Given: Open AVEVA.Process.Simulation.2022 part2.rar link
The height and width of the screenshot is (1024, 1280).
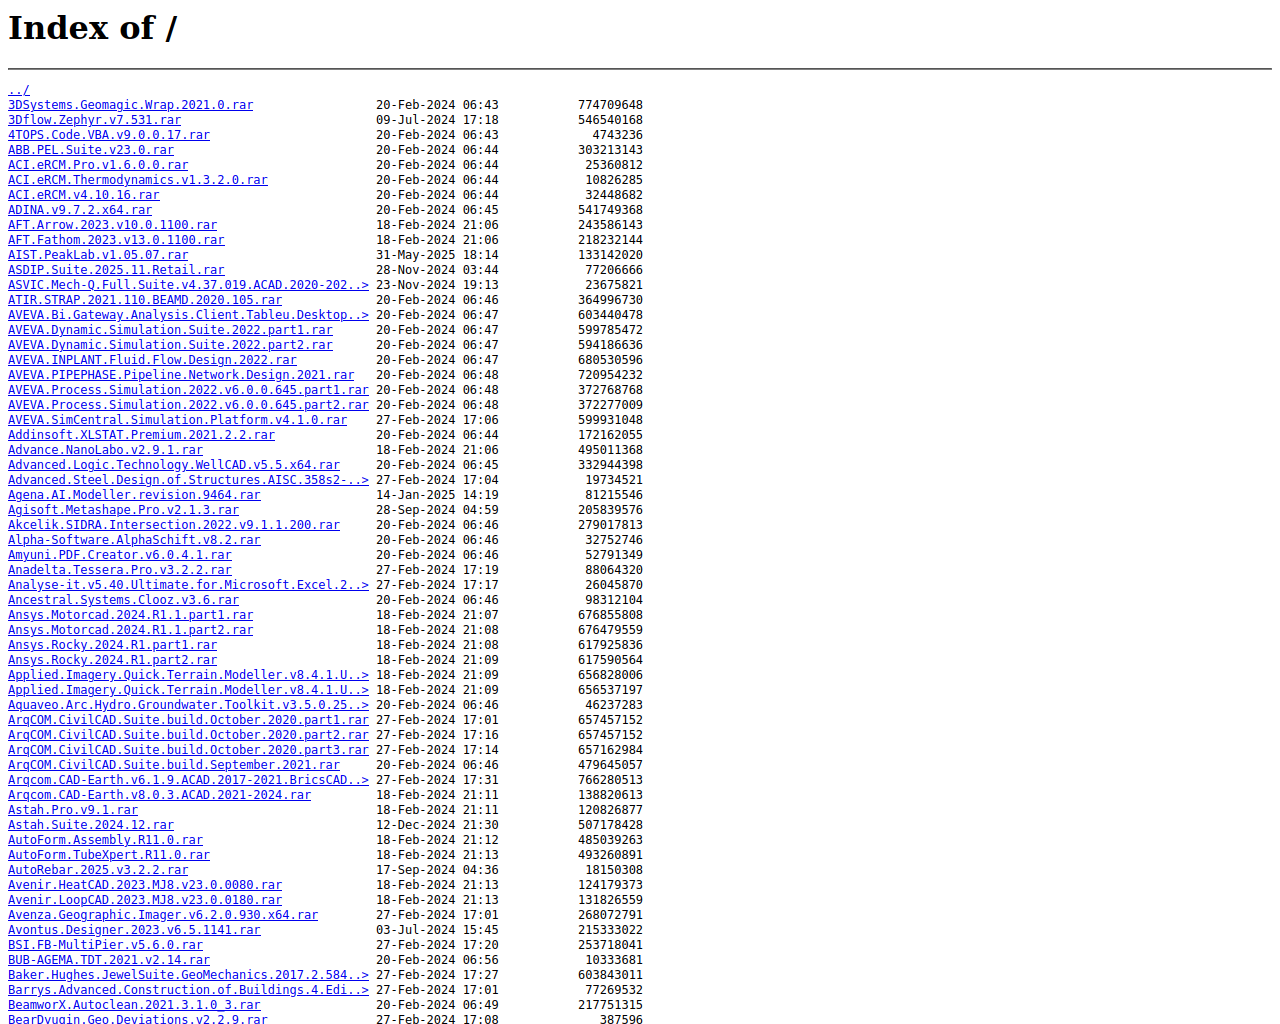Looking at the screenshot, I should 188,405.
